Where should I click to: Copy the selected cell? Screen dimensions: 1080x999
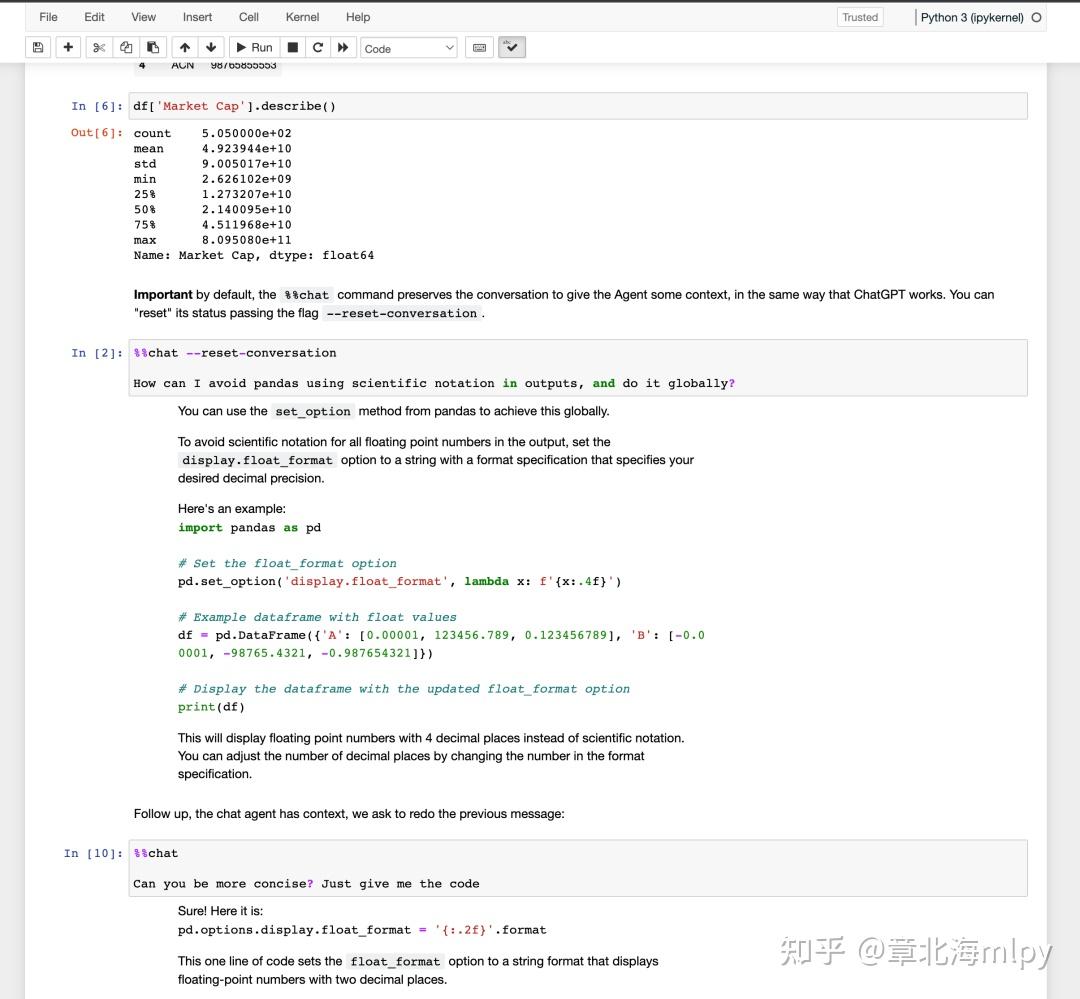point(125,47)
